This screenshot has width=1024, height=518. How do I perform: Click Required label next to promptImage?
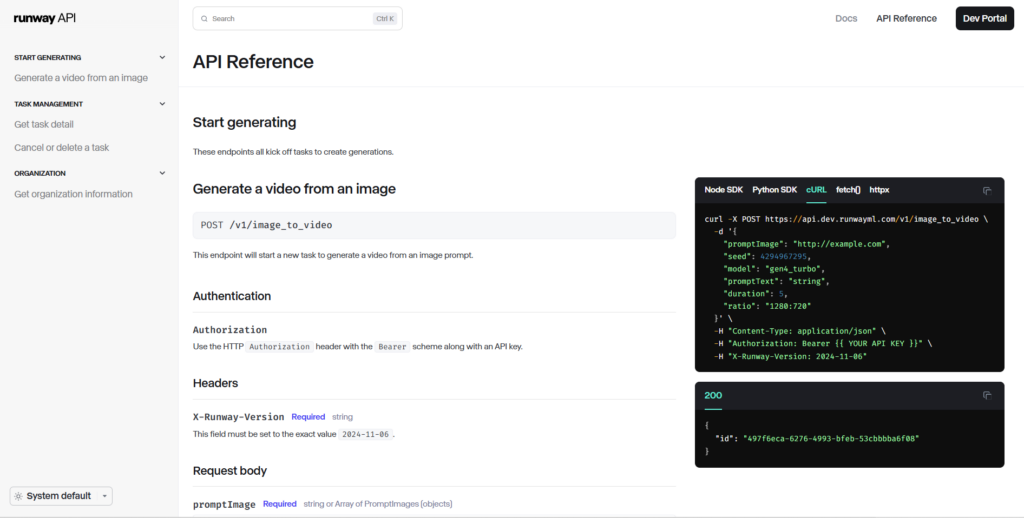pos(280,504)
